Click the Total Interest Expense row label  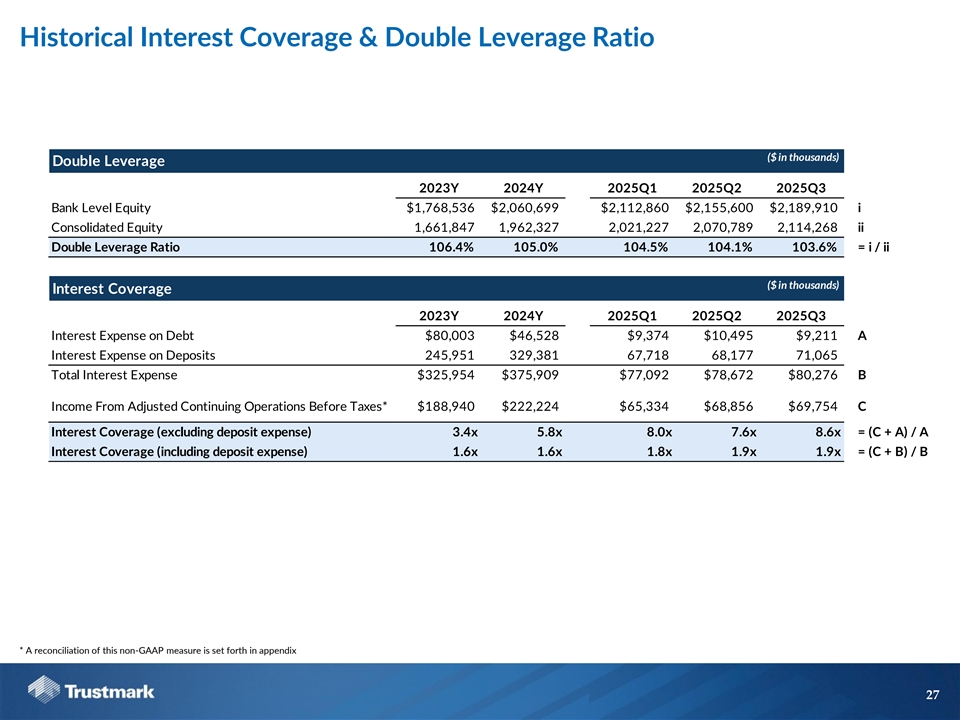114,375
